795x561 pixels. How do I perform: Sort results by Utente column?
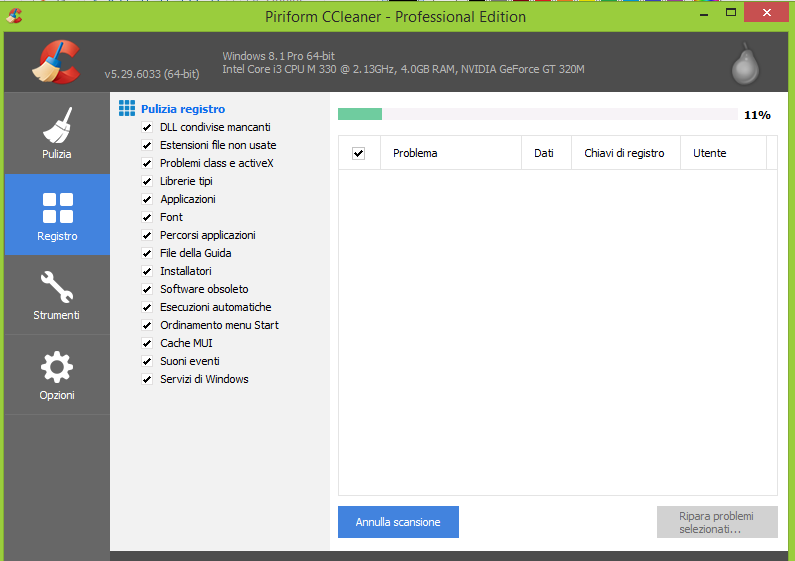click(723, 153)
